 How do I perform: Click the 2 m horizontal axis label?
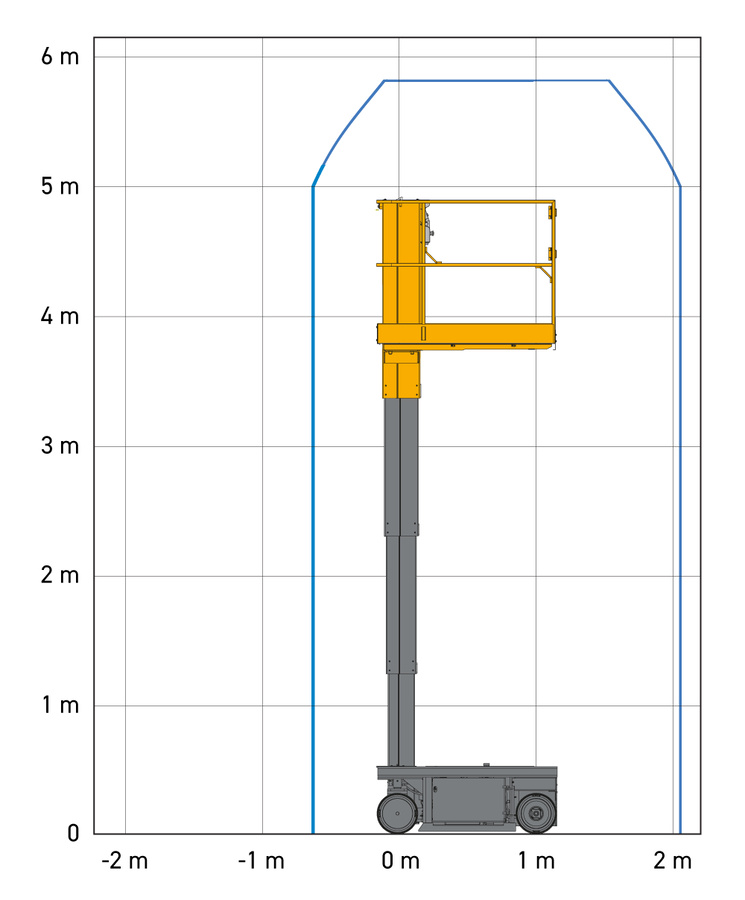pos(673,861)
